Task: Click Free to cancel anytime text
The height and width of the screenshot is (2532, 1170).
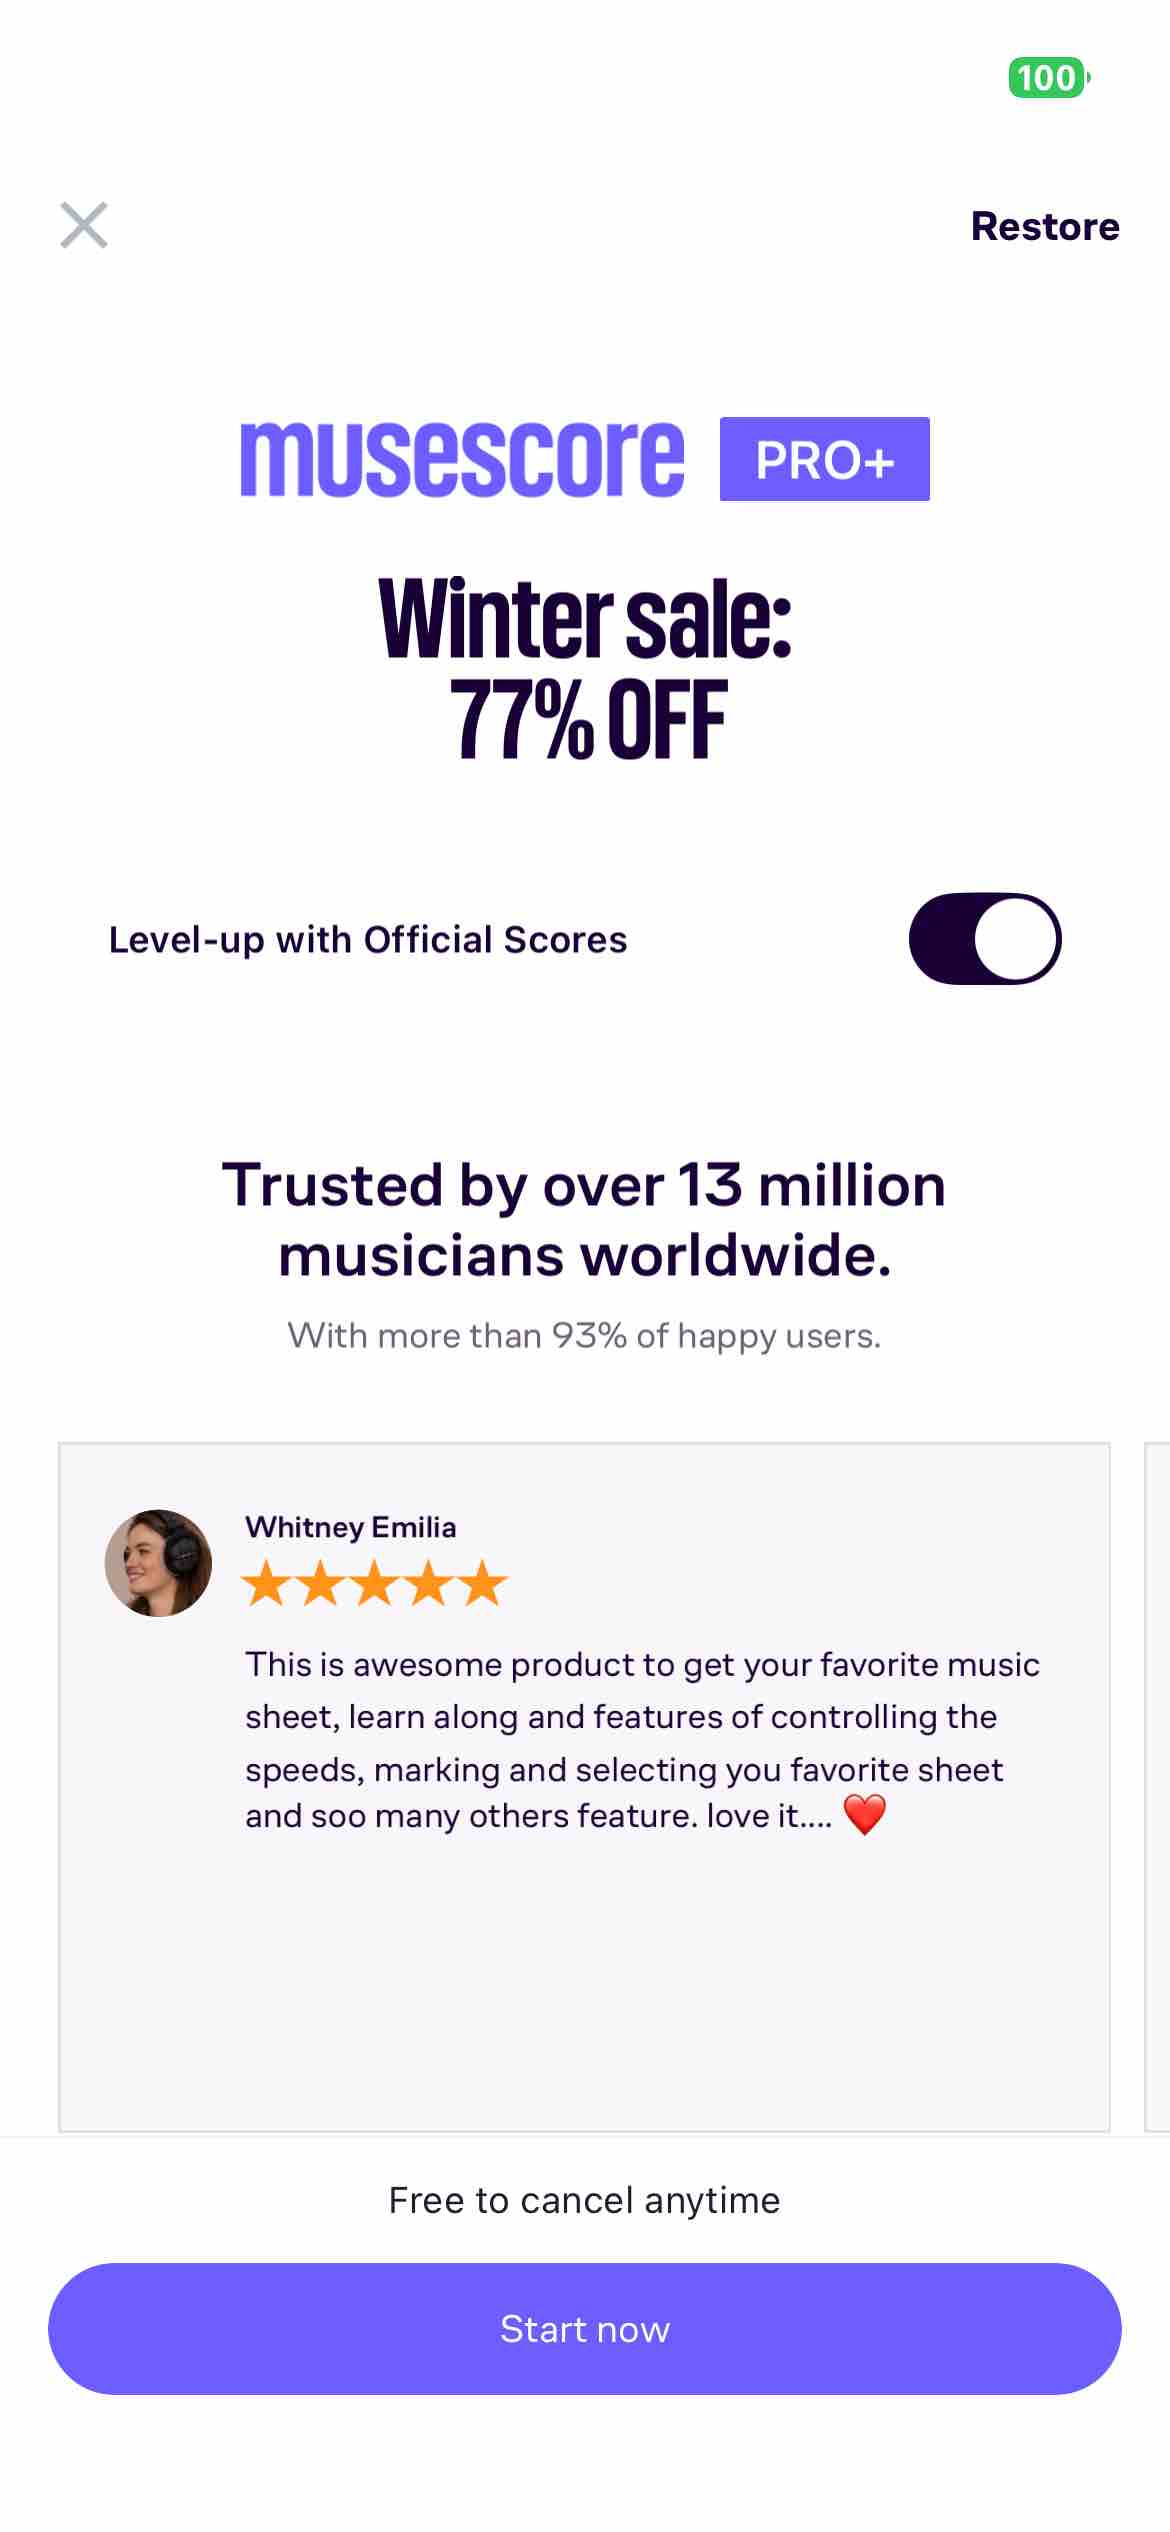Action: tap(584, 2199)
